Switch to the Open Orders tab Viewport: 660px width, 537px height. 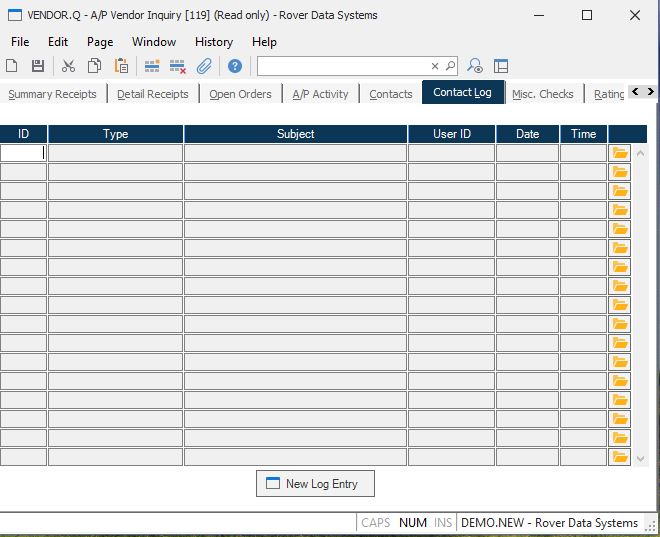[x=240, y=94]
